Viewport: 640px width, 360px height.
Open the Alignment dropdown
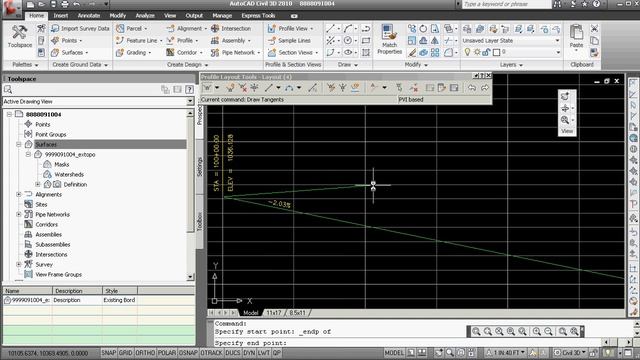pos(186,29)
